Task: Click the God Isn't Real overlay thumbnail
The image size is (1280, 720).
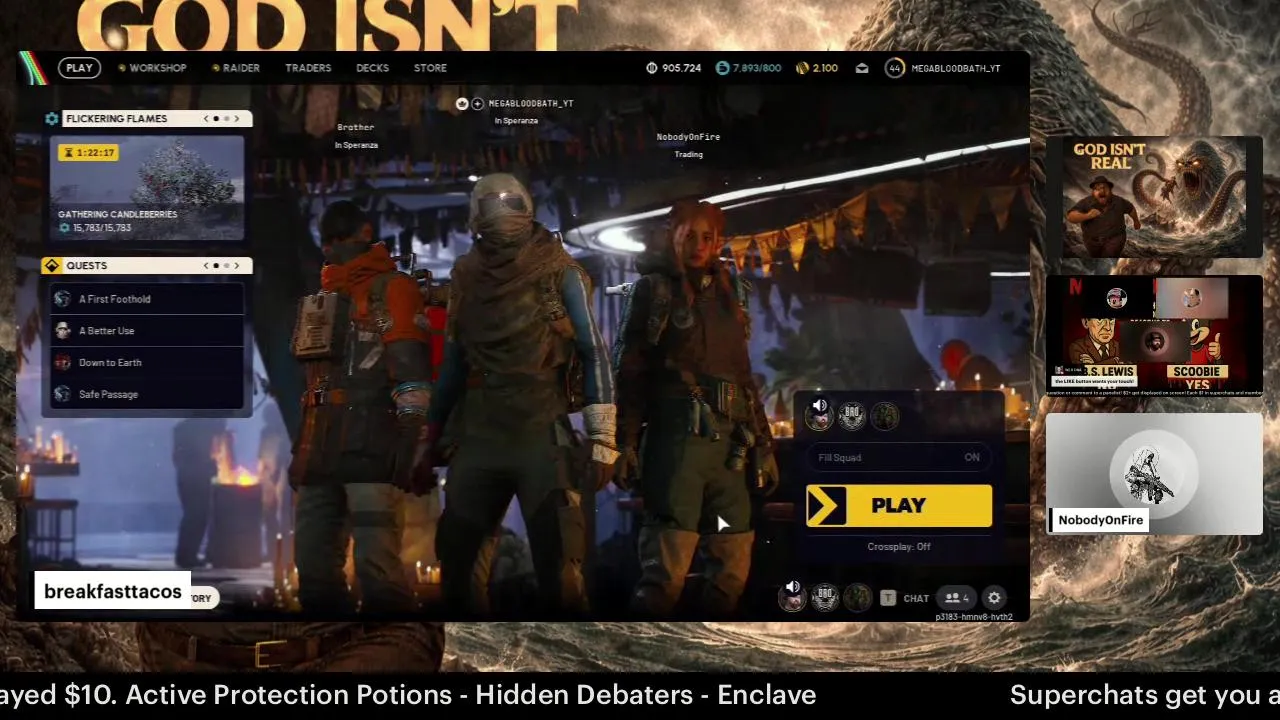Action: pyautogui.click(x=1154, y=198)
